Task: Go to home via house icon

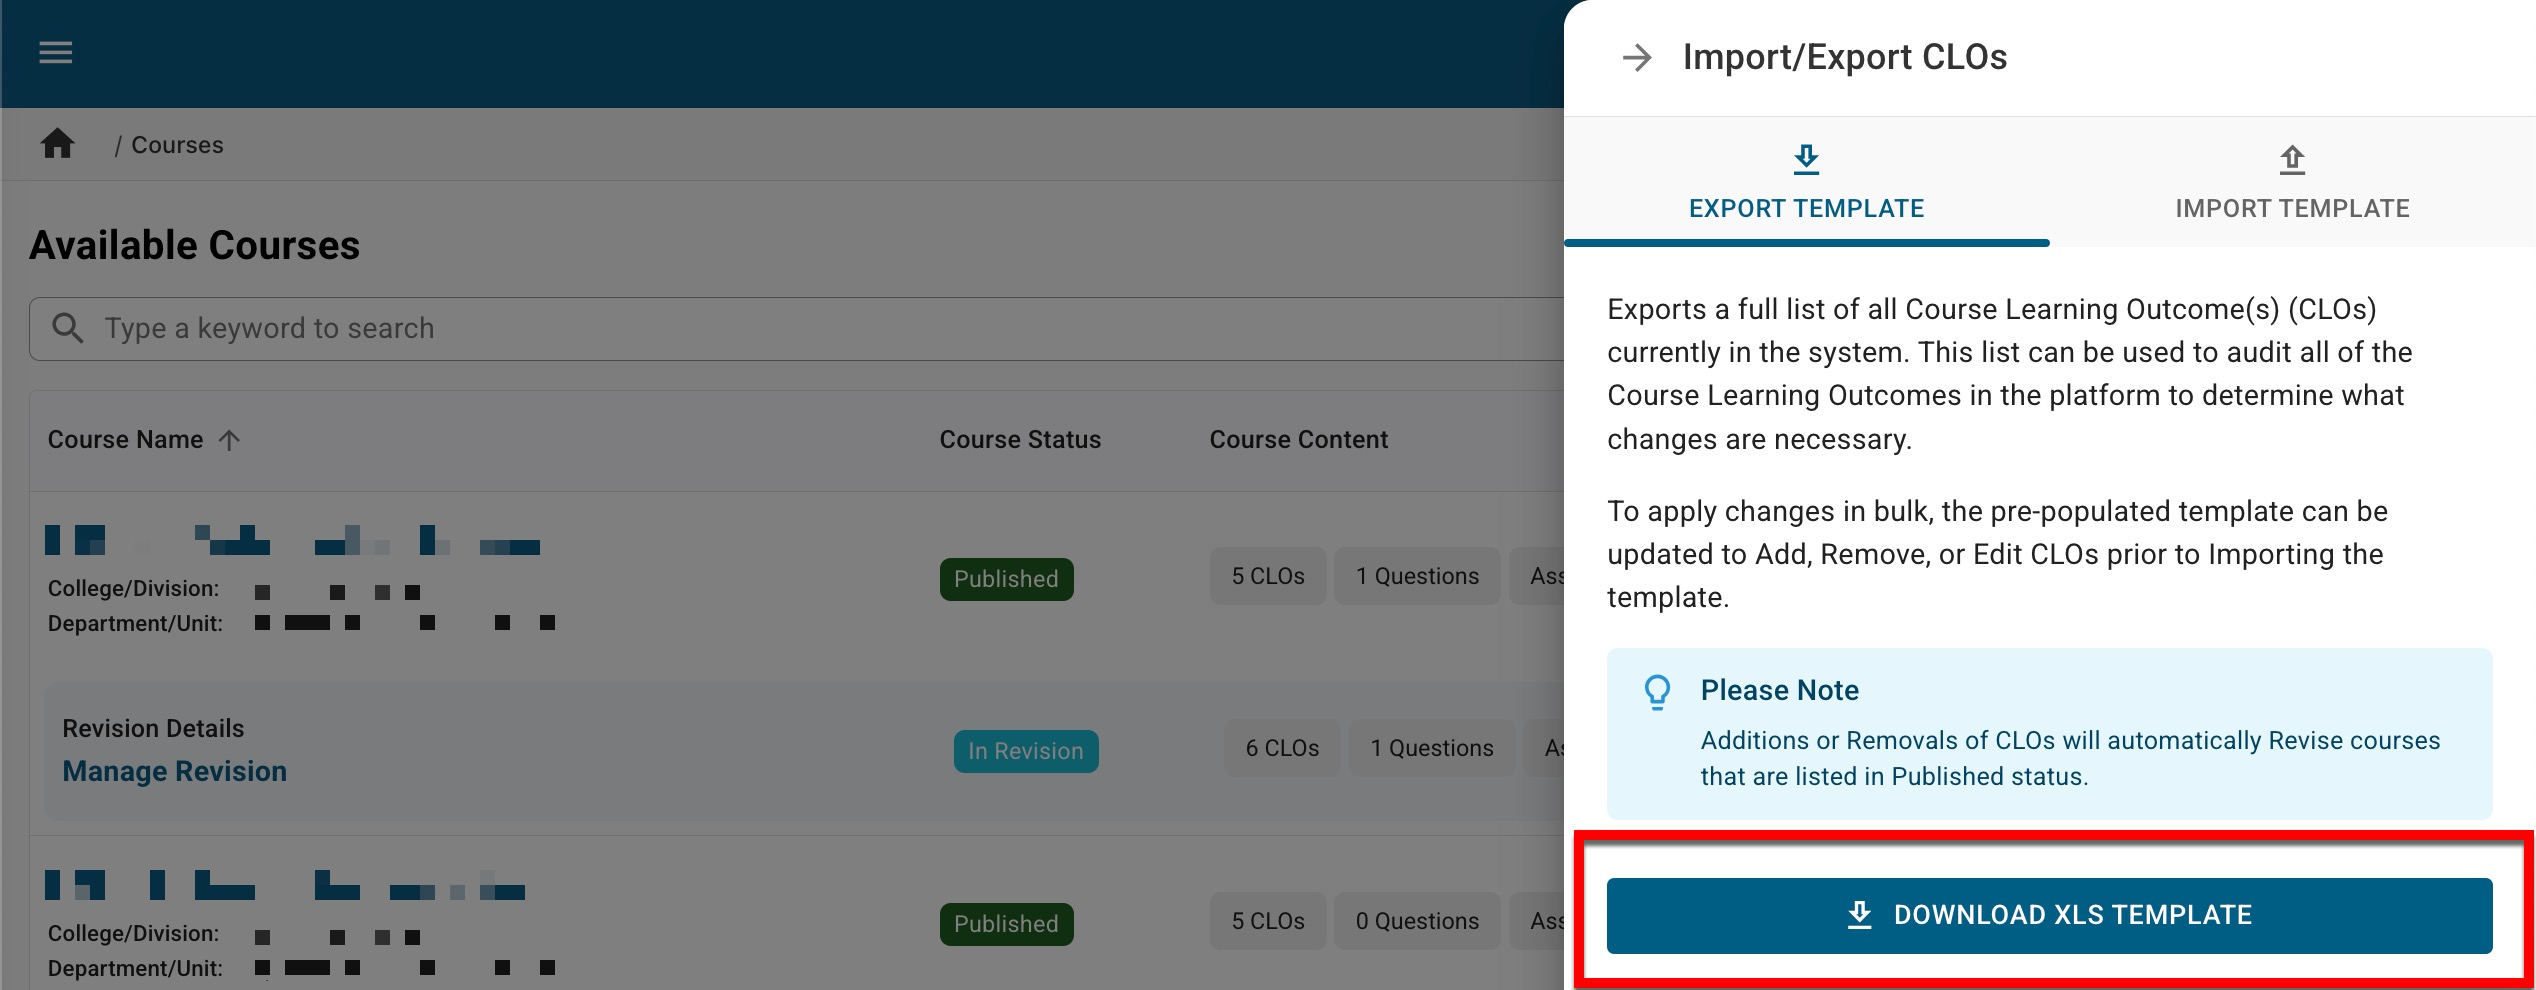Action: pyautogui.click(x=57, y=145)
